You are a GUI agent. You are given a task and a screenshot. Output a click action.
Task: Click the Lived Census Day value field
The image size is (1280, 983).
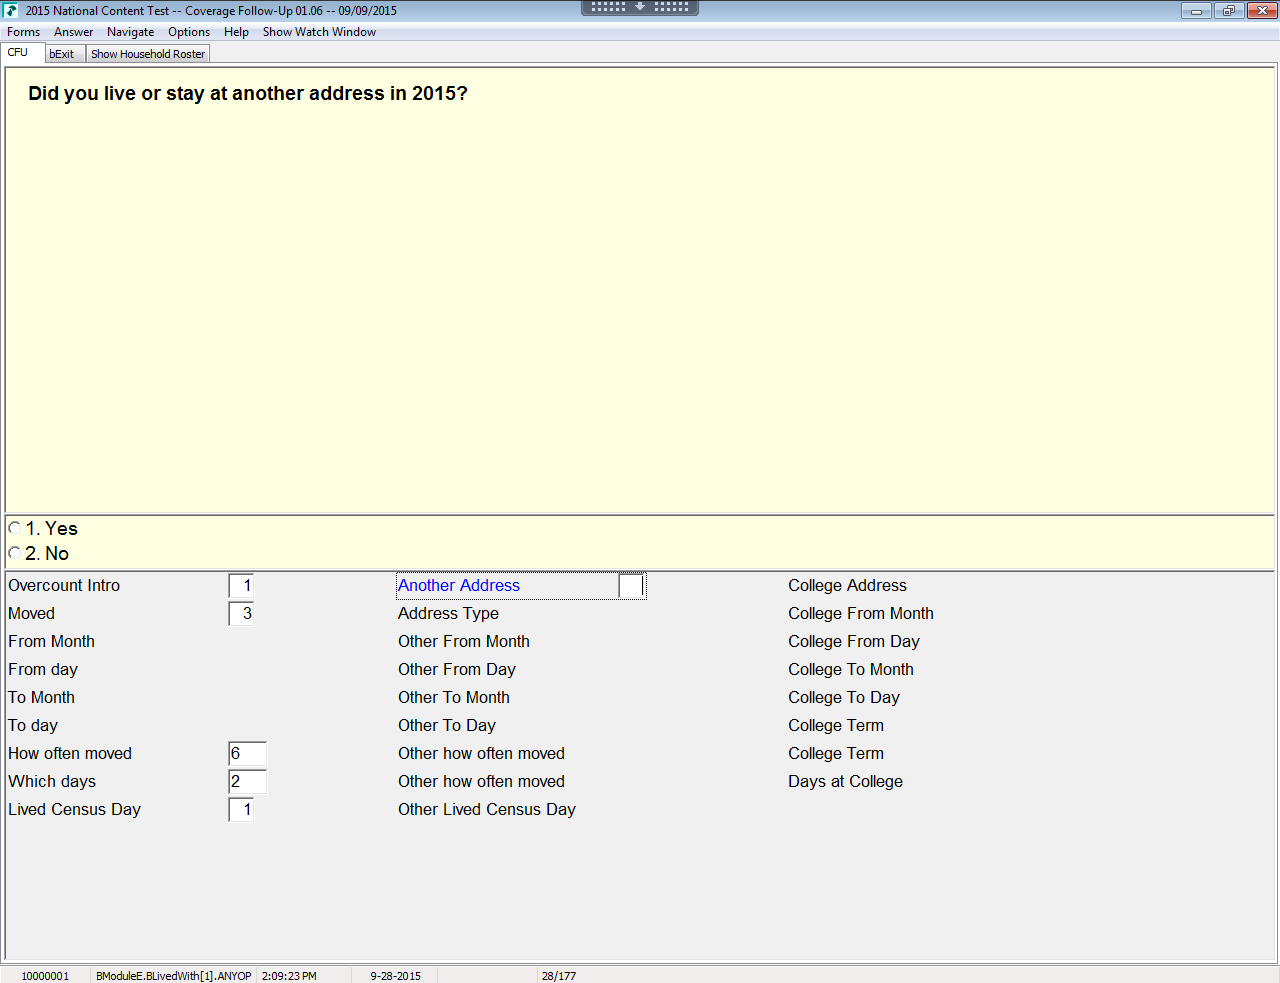[241, 810]
